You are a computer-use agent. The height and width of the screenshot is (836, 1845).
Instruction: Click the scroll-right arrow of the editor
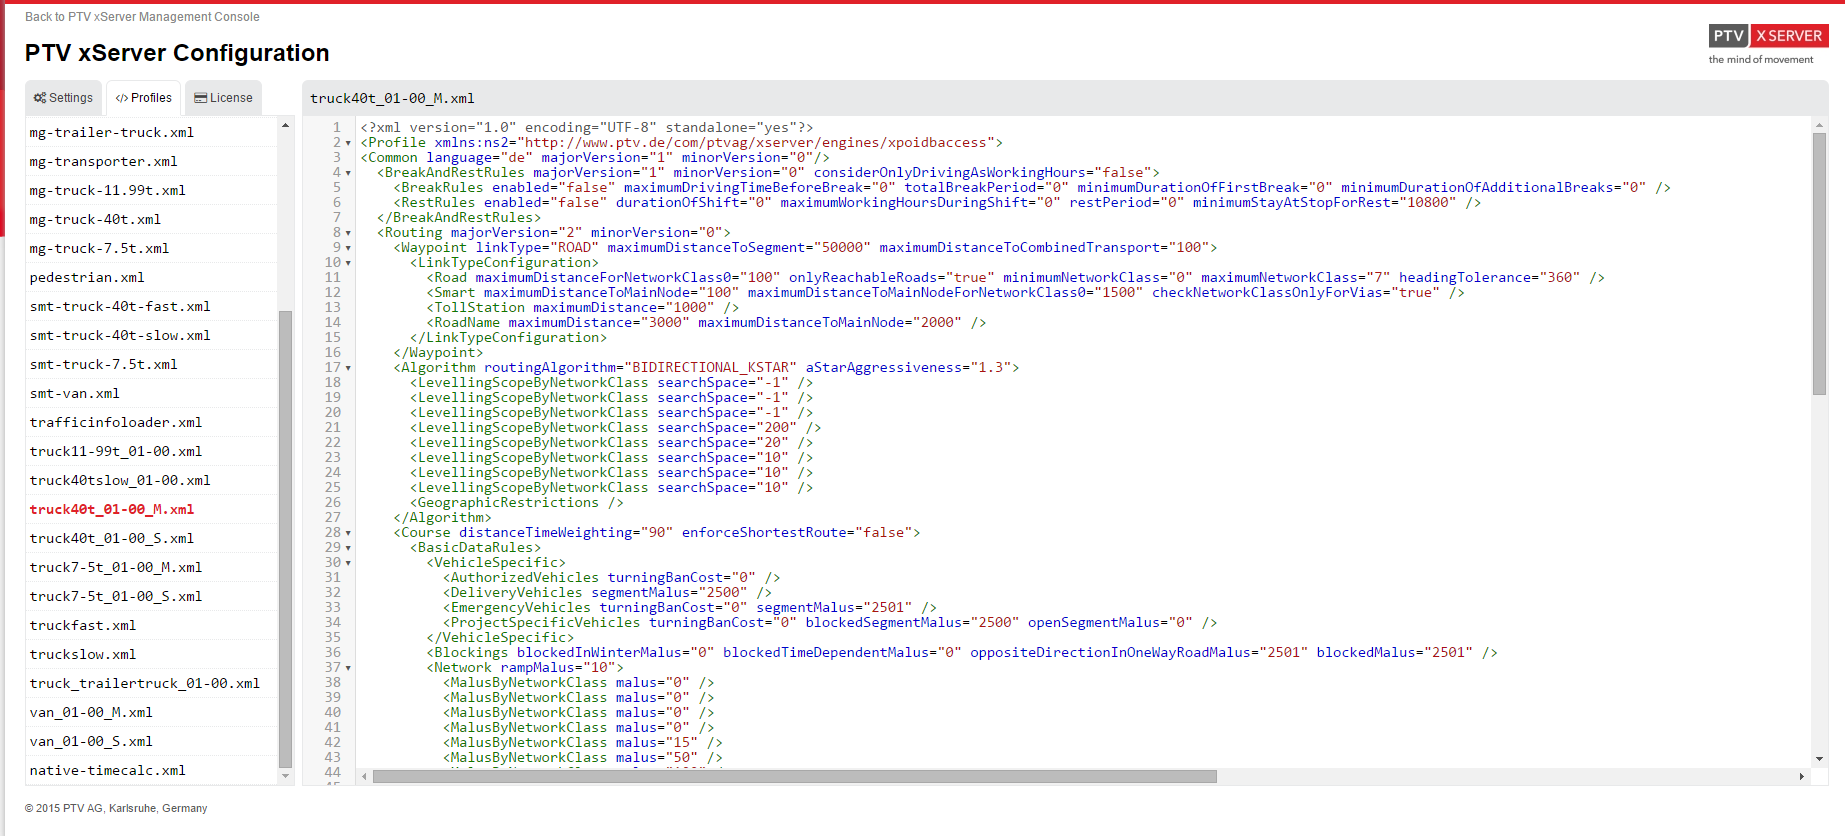coord(1802,777)
